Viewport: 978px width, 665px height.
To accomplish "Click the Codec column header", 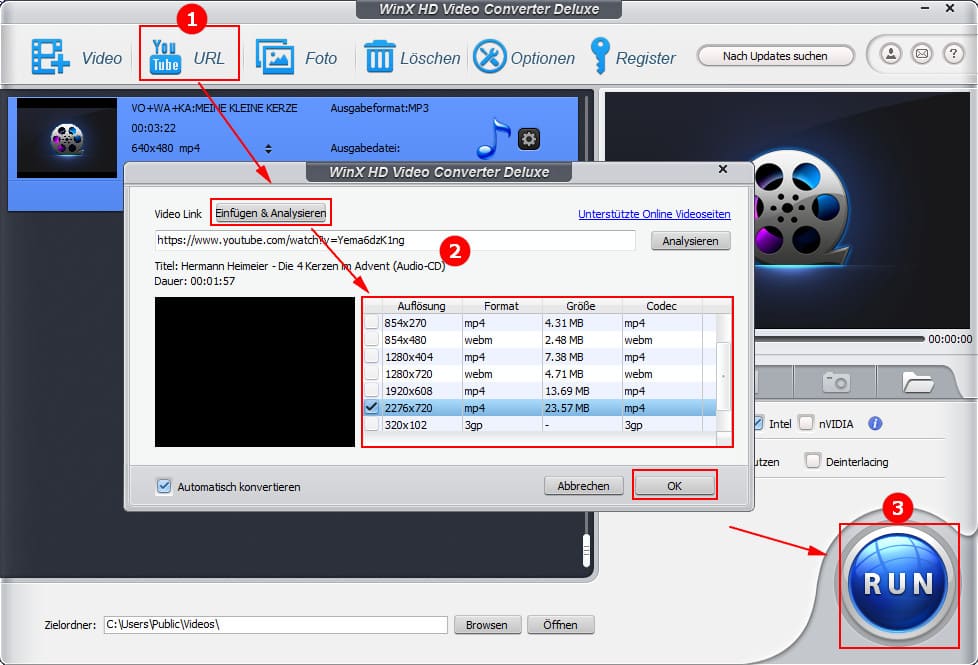I will pyautogui.click(x=661, y=306).
